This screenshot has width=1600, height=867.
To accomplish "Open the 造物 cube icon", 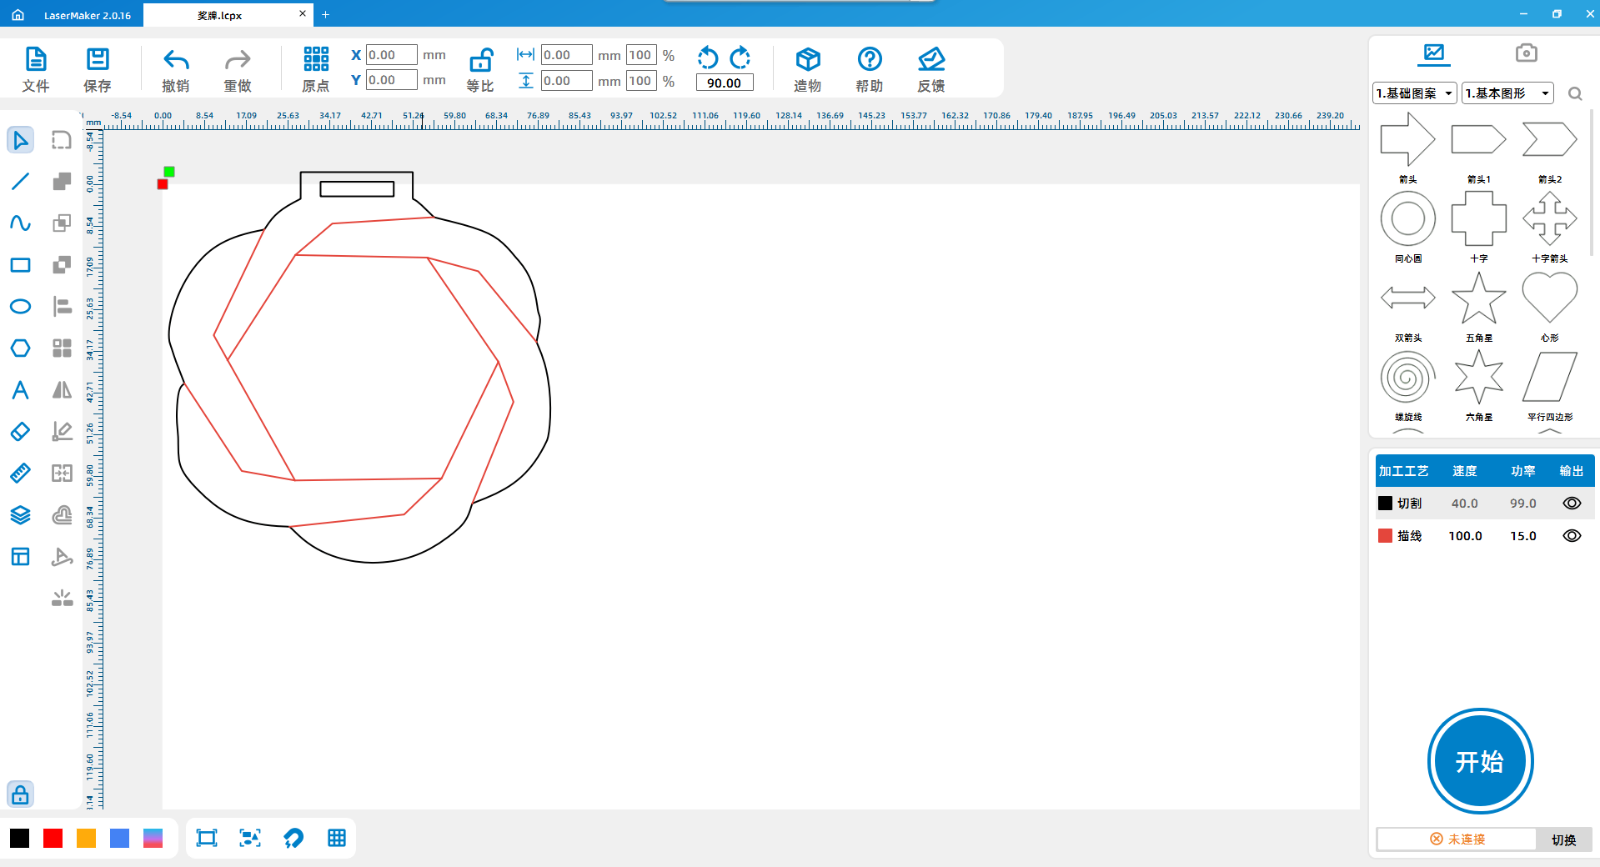I will (807, 60).
